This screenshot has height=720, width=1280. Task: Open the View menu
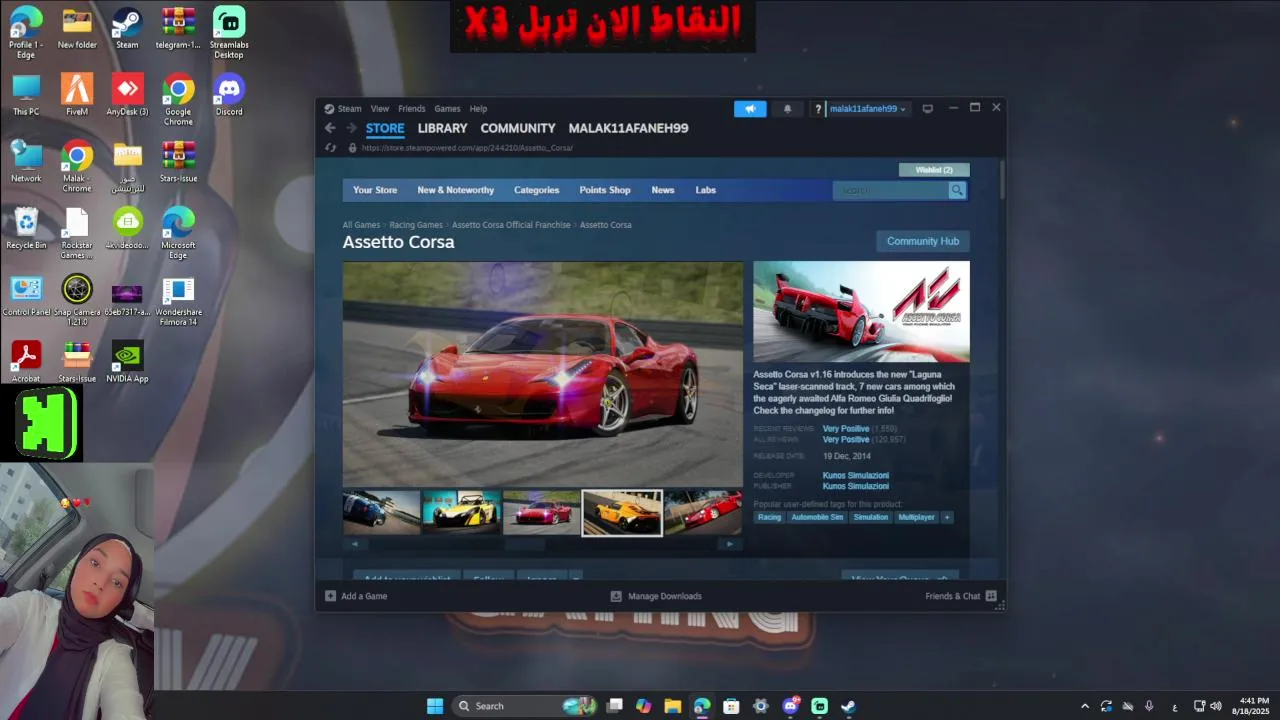pyautogui.click(x=380, y=109)
